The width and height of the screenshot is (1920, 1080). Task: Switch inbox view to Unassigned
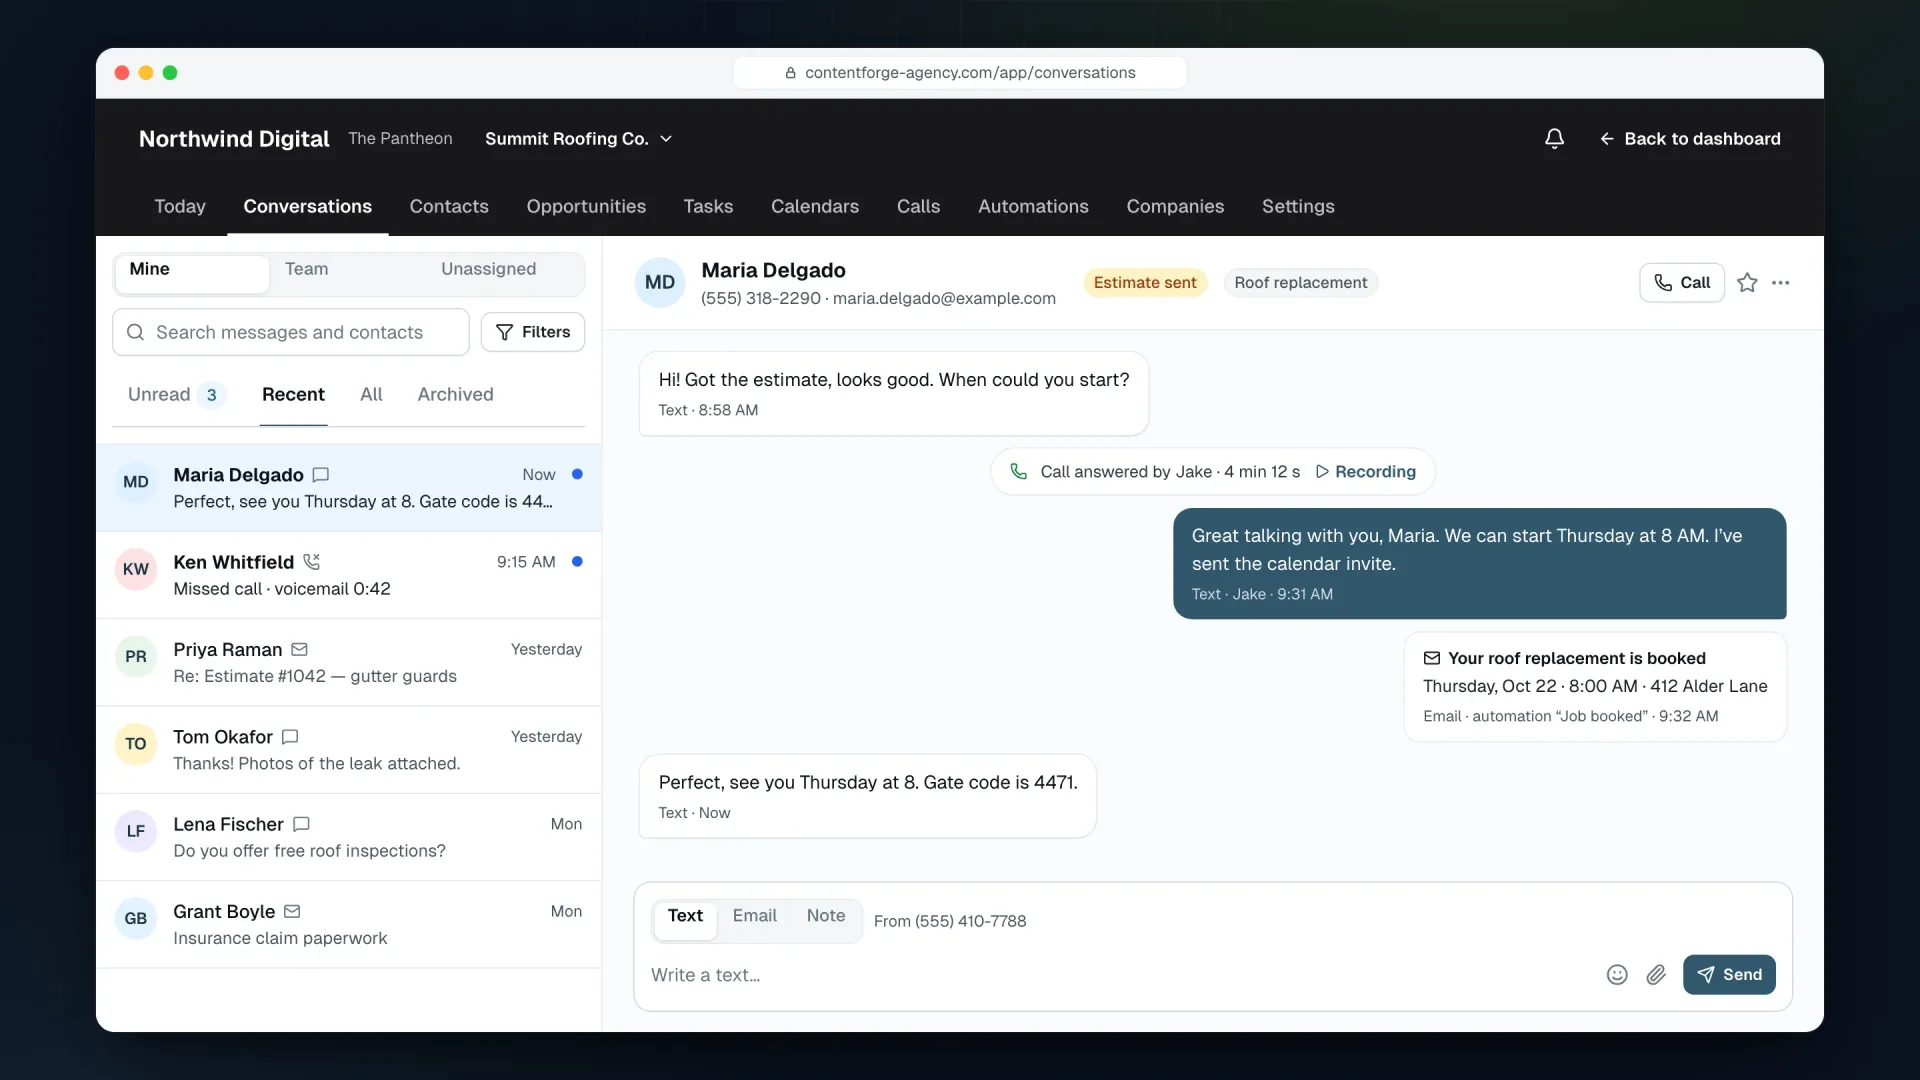pos(489,269)
